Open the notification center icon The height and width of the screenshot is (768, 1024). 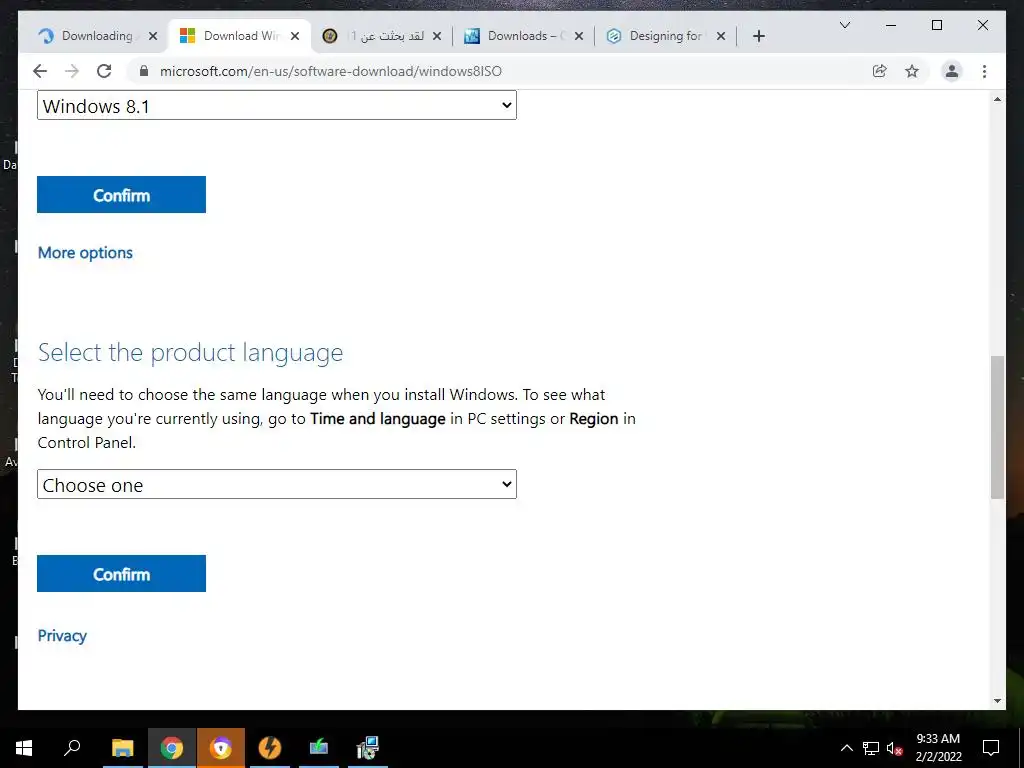(x=991, y=748)
